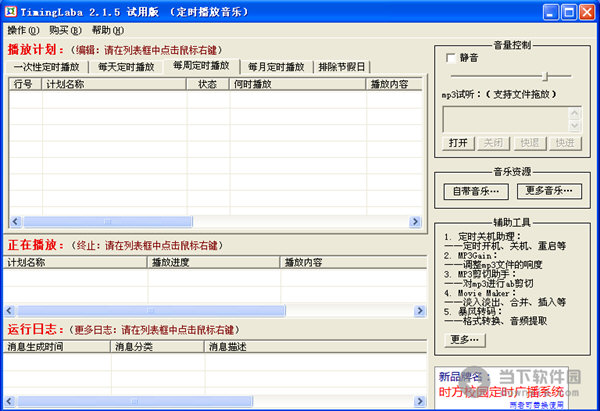Open the 购买 menu
The height and width of the screenshot is (411, 600).
click(65, 30)
